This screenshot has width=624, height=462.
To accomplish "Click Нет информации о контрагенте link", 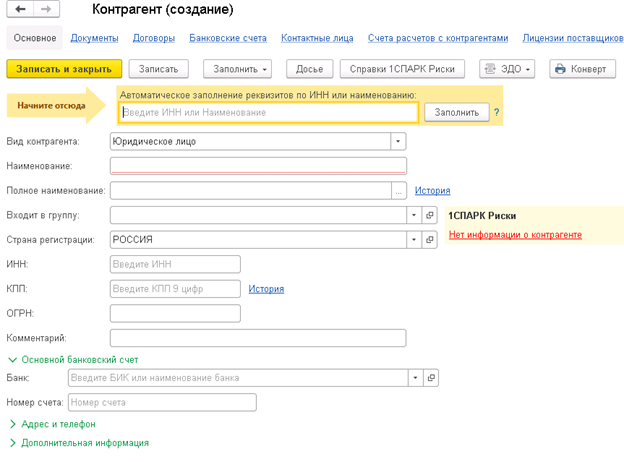I will pyautogui.click(x=515, y=235).
